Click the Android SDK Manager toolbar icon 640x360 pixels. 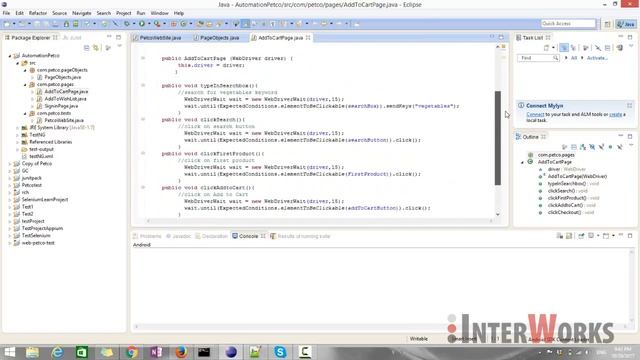point(66,24)
